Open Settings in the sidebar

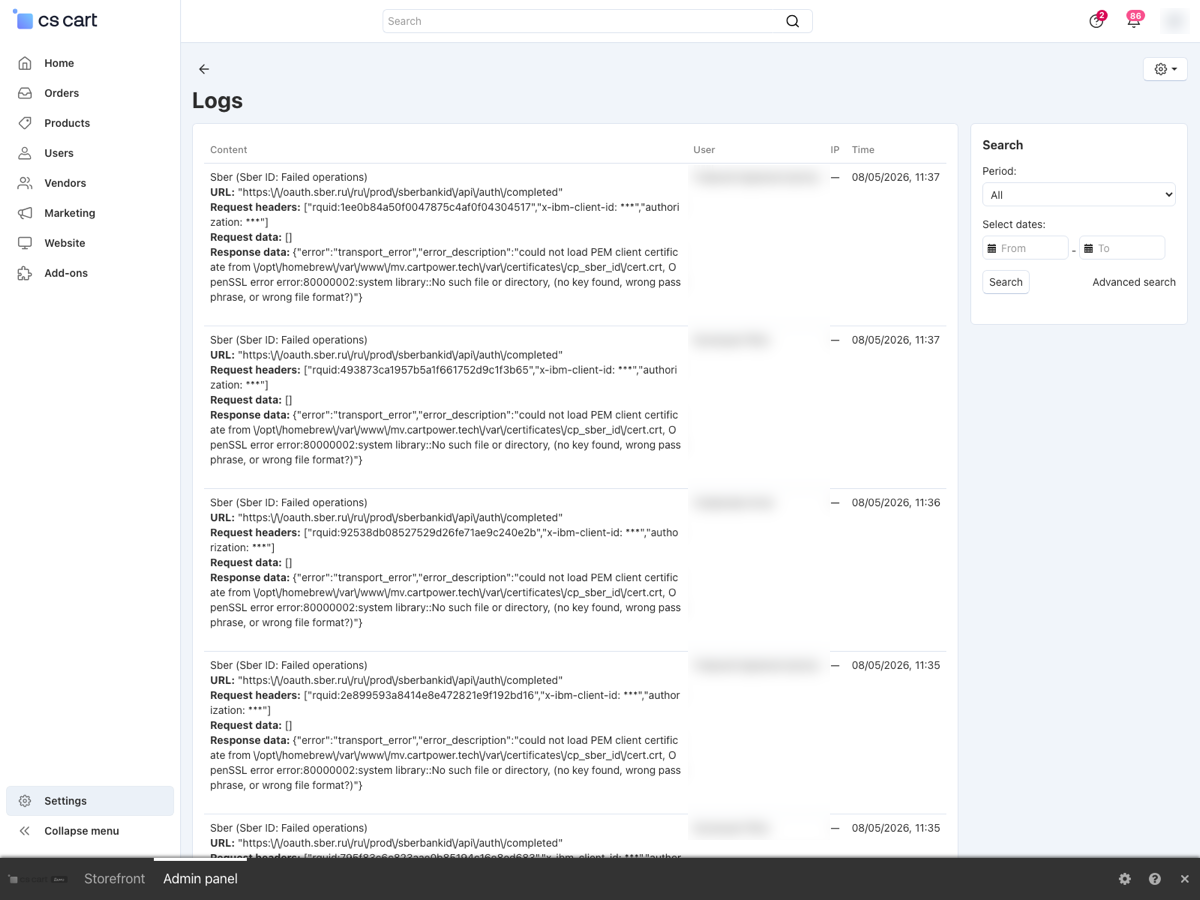pos(90,801)
